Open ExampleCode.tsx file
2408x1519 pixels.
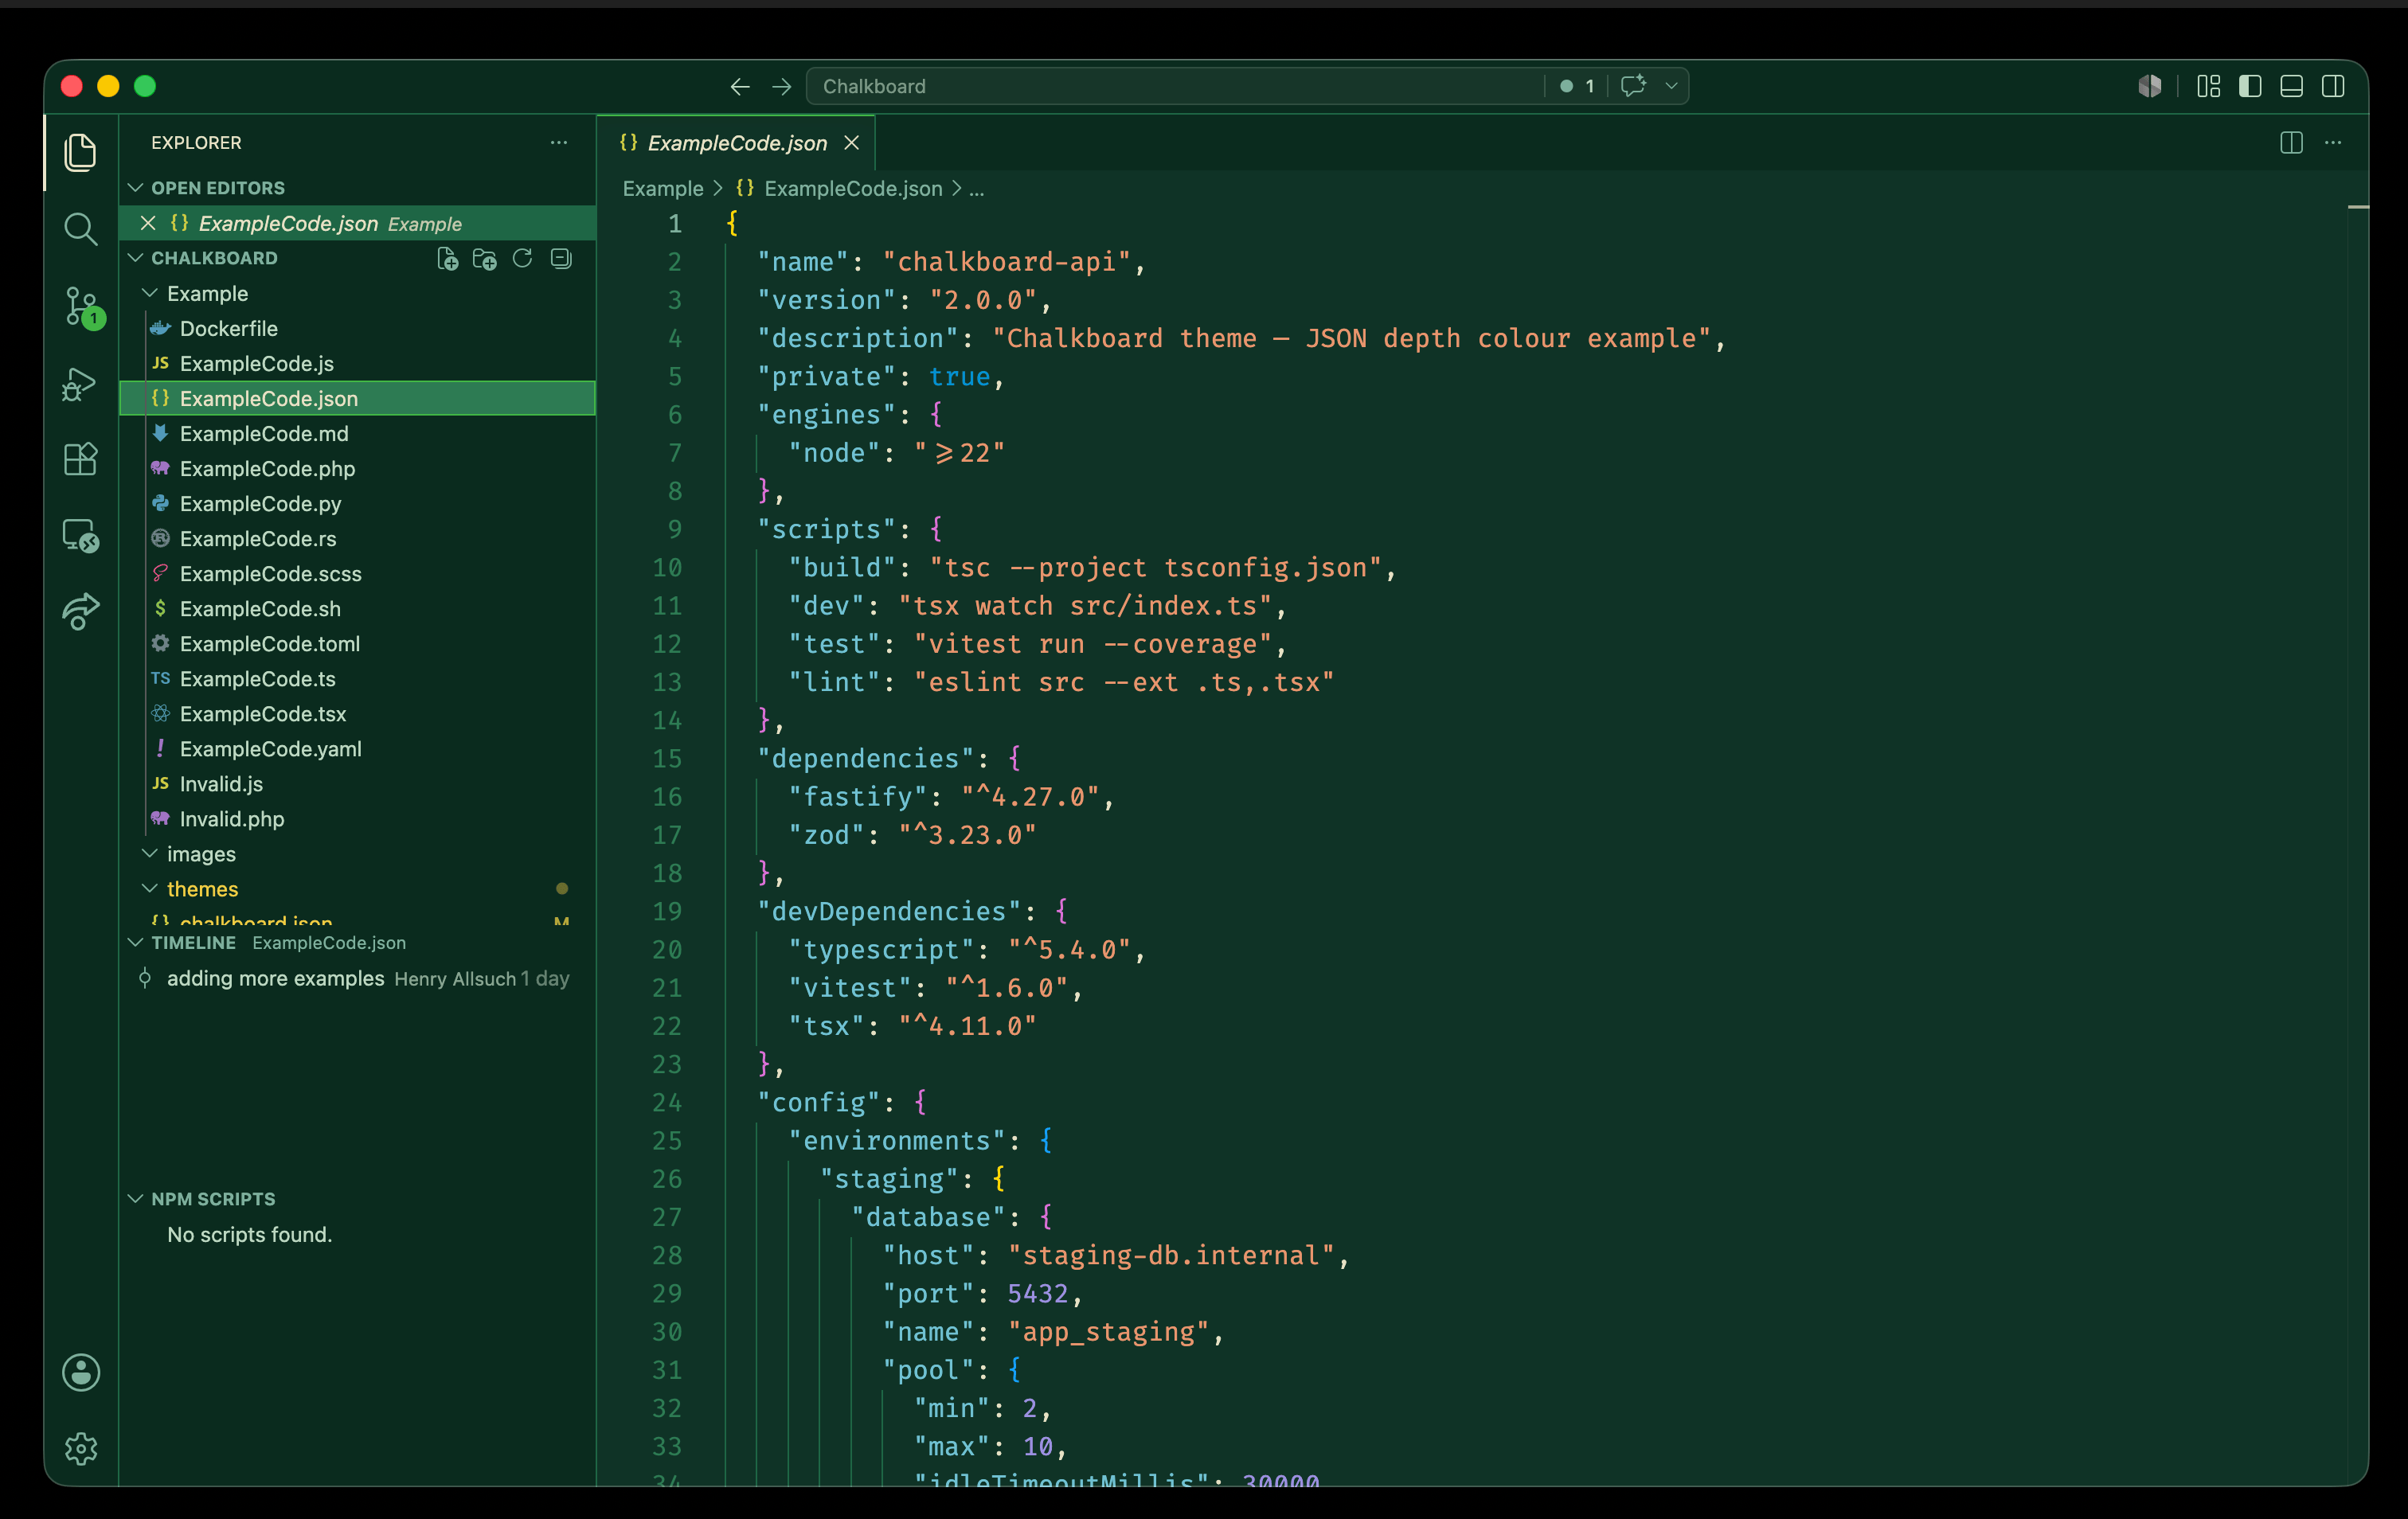(357, 713)
